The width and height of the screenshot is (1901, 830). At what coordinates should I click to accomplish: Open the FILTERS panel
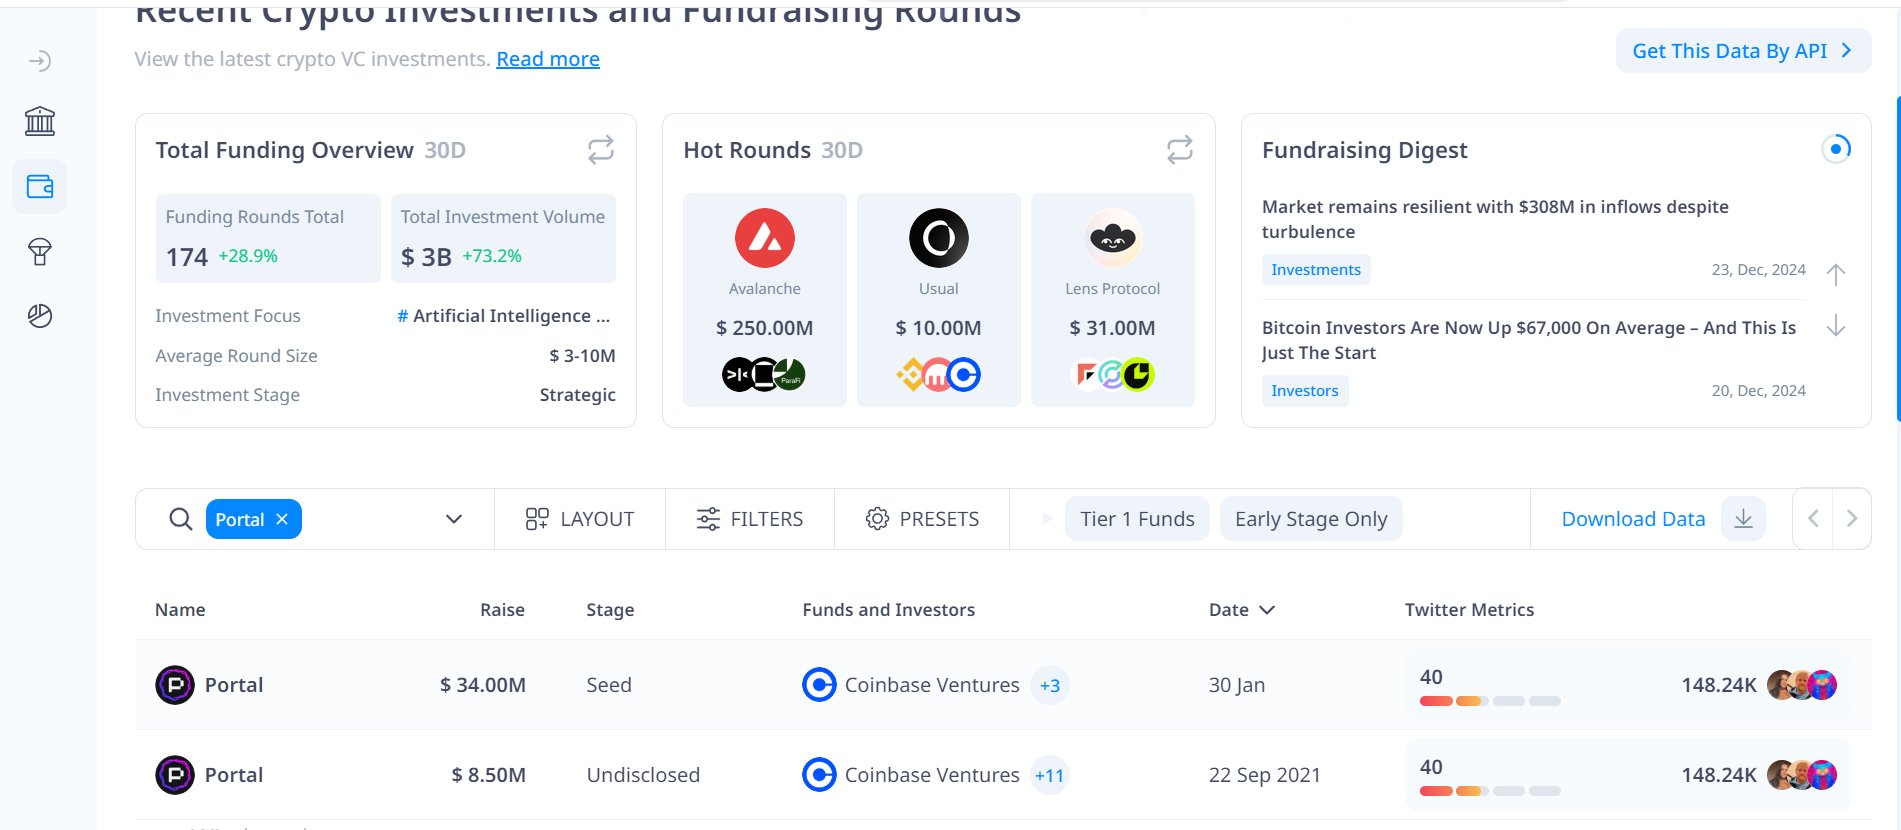coord(750,519)
